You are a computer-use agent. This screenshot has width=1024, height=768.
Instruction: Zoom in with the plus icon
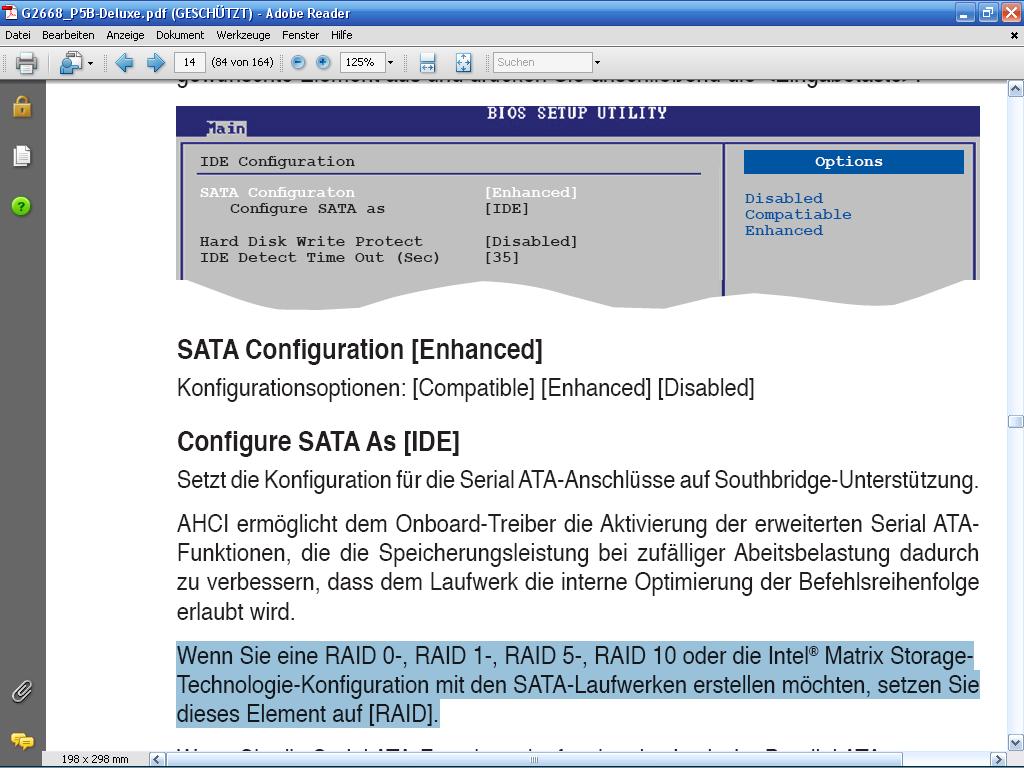(x=323, y=62)
